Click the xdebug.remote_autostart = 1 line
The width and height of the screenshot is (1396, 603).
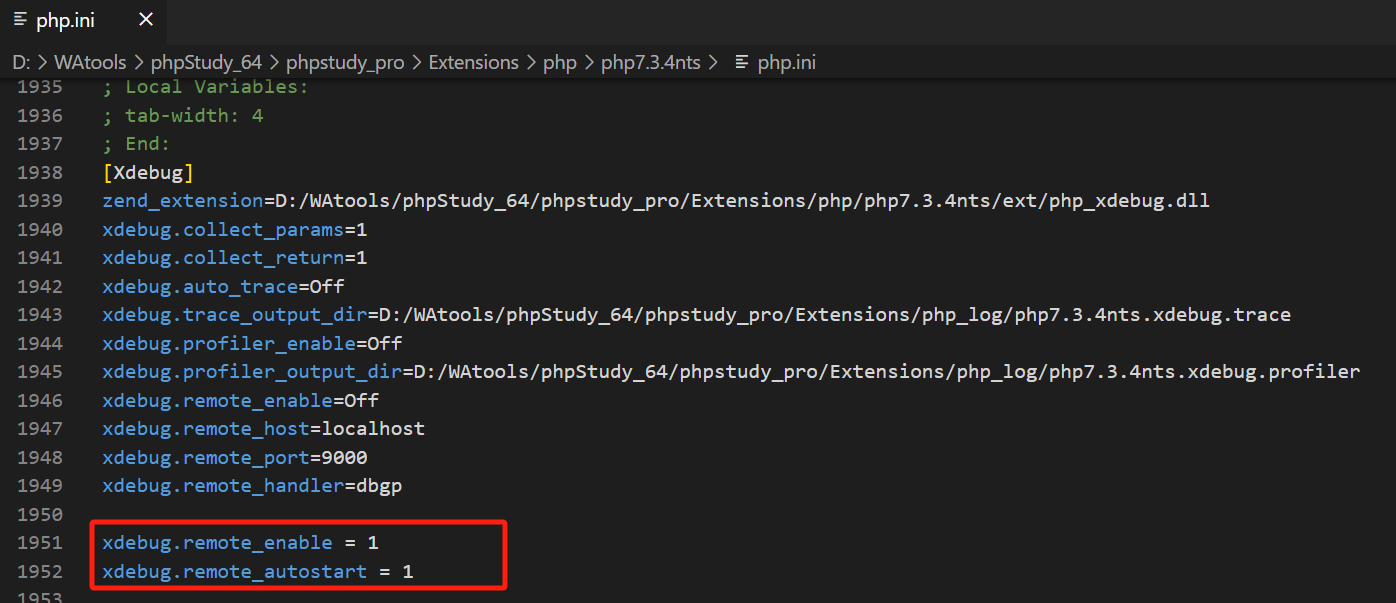257,572
